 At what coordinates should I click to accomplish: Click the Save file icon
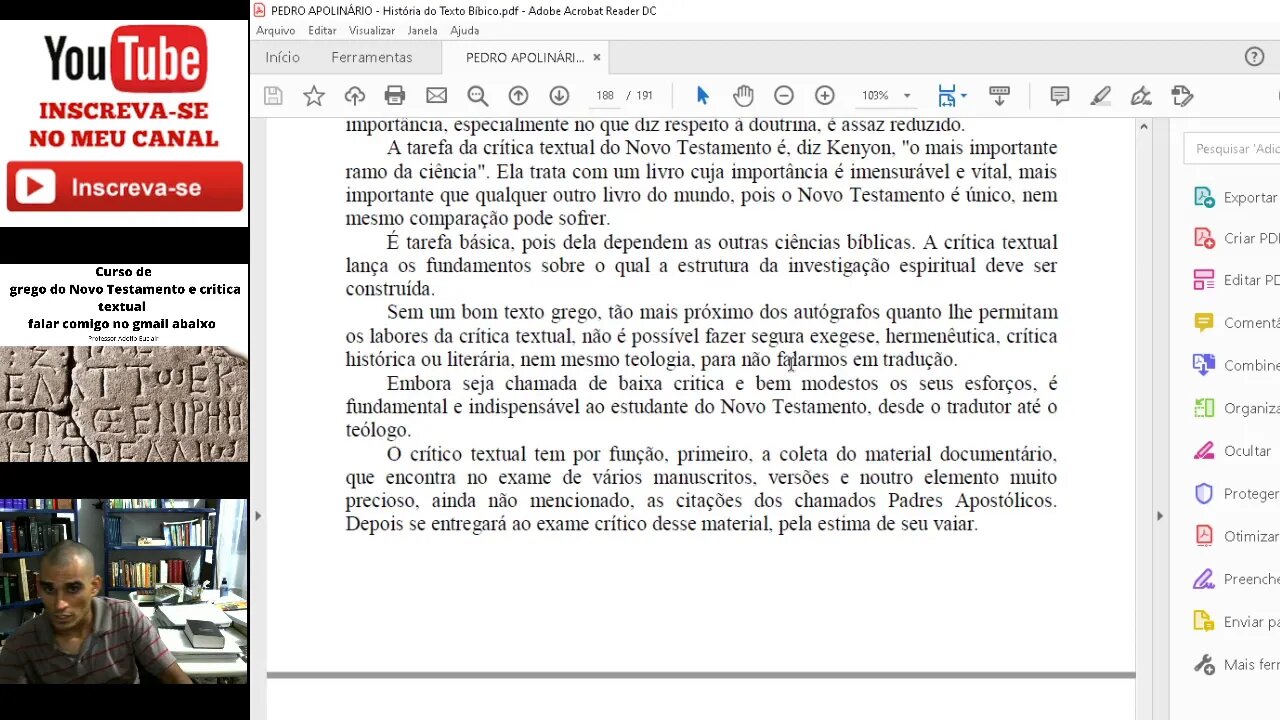coord(273,96)
